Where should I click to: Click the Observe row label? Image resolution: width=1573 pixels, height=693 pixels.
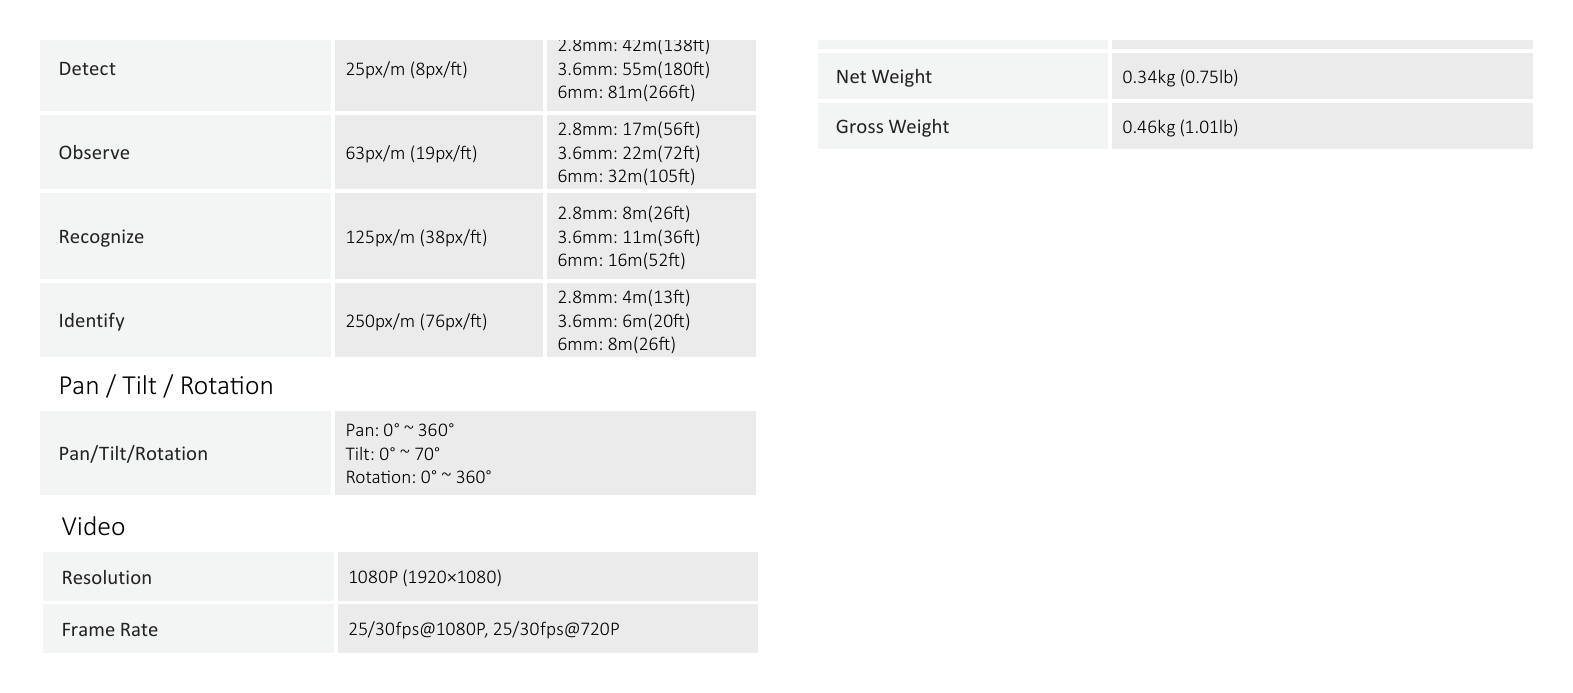94,153
